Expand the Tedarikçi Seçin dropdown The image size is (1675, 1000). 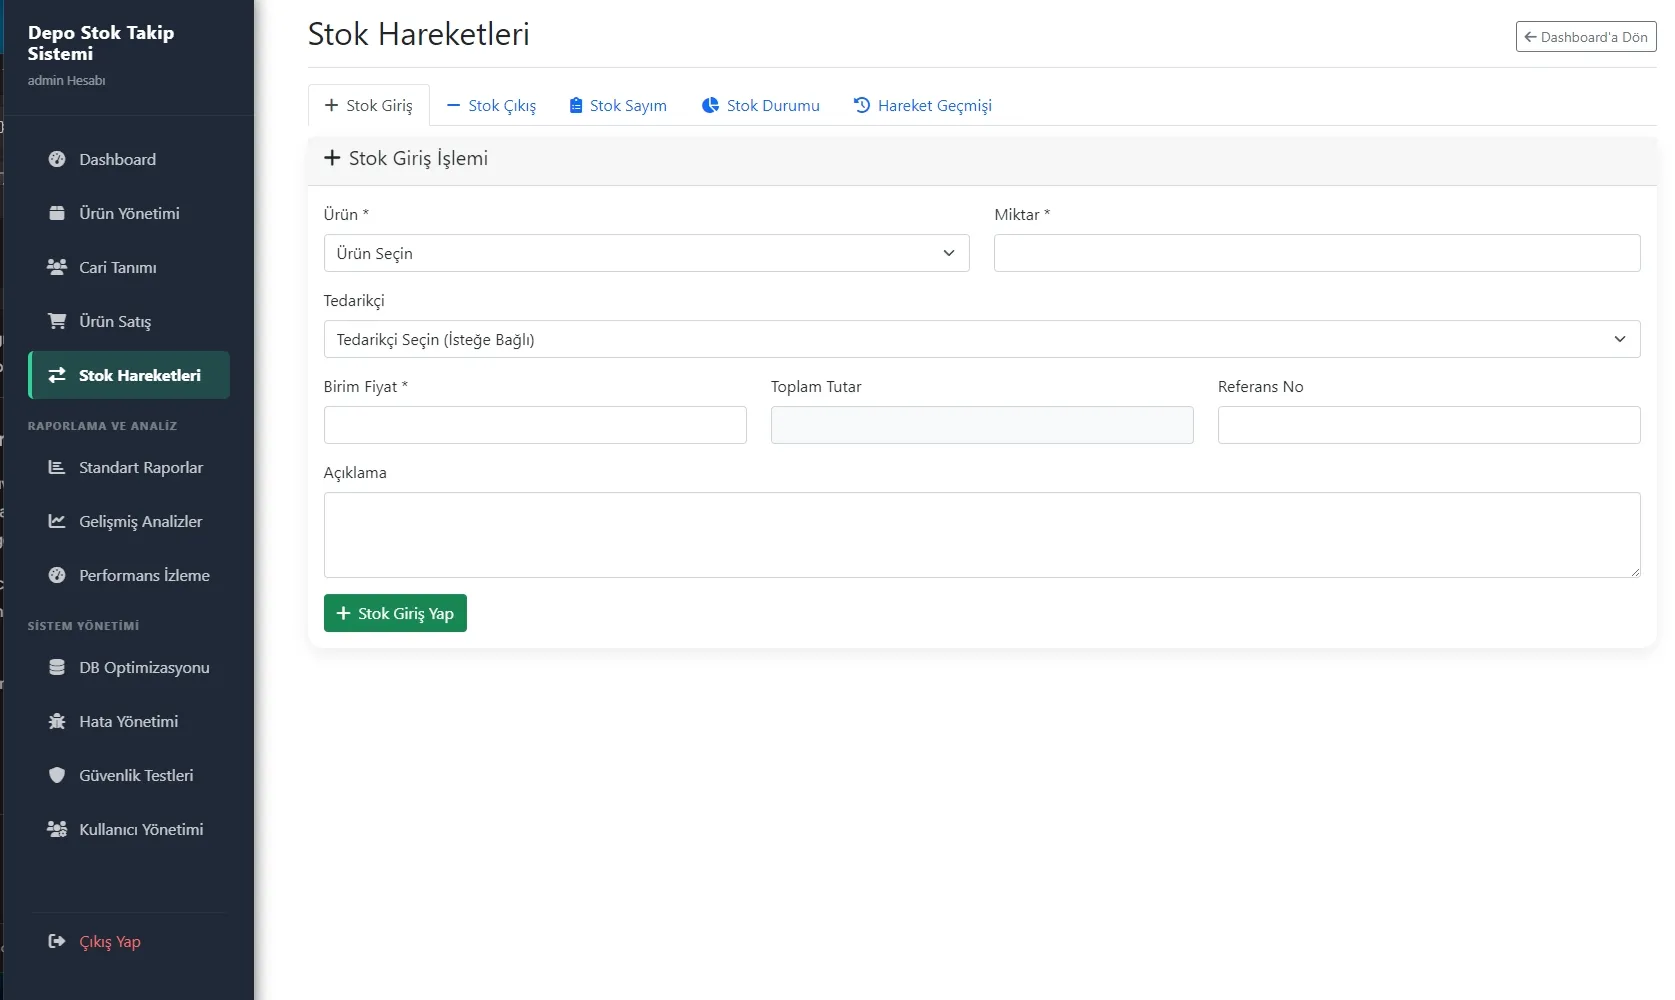point(981,339)
